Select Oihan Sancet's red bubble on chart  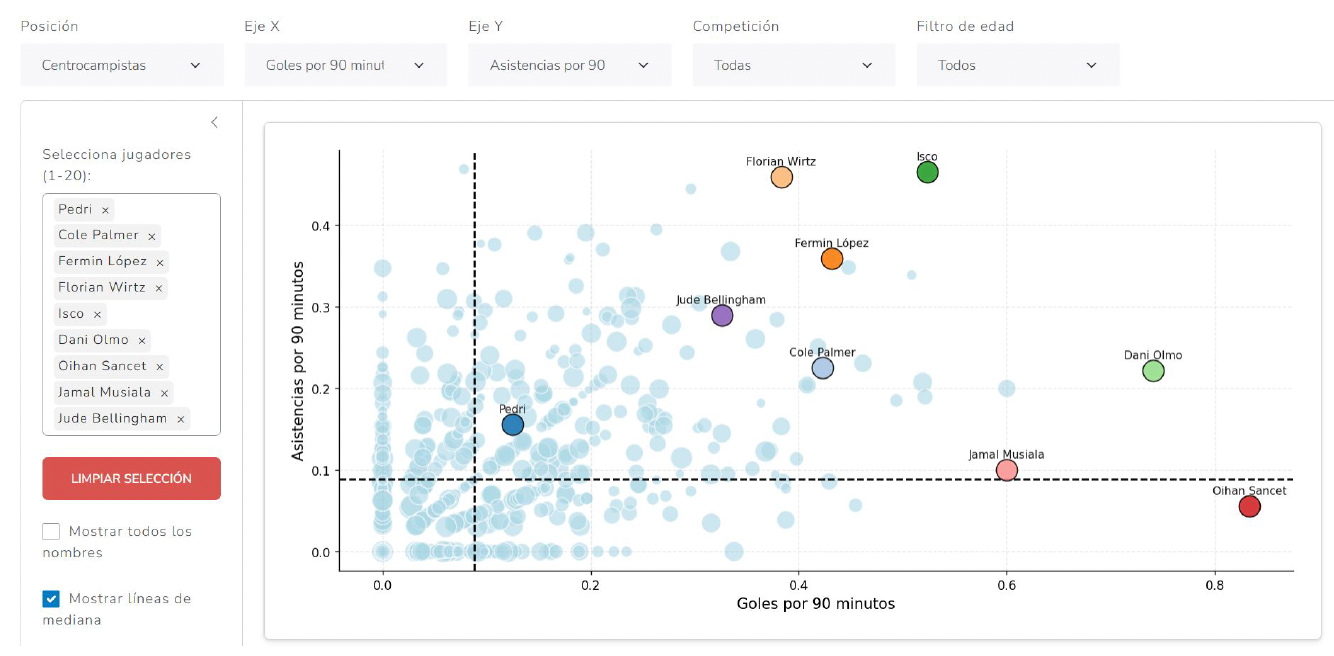pyautogui.click(x=1249, y=507)
